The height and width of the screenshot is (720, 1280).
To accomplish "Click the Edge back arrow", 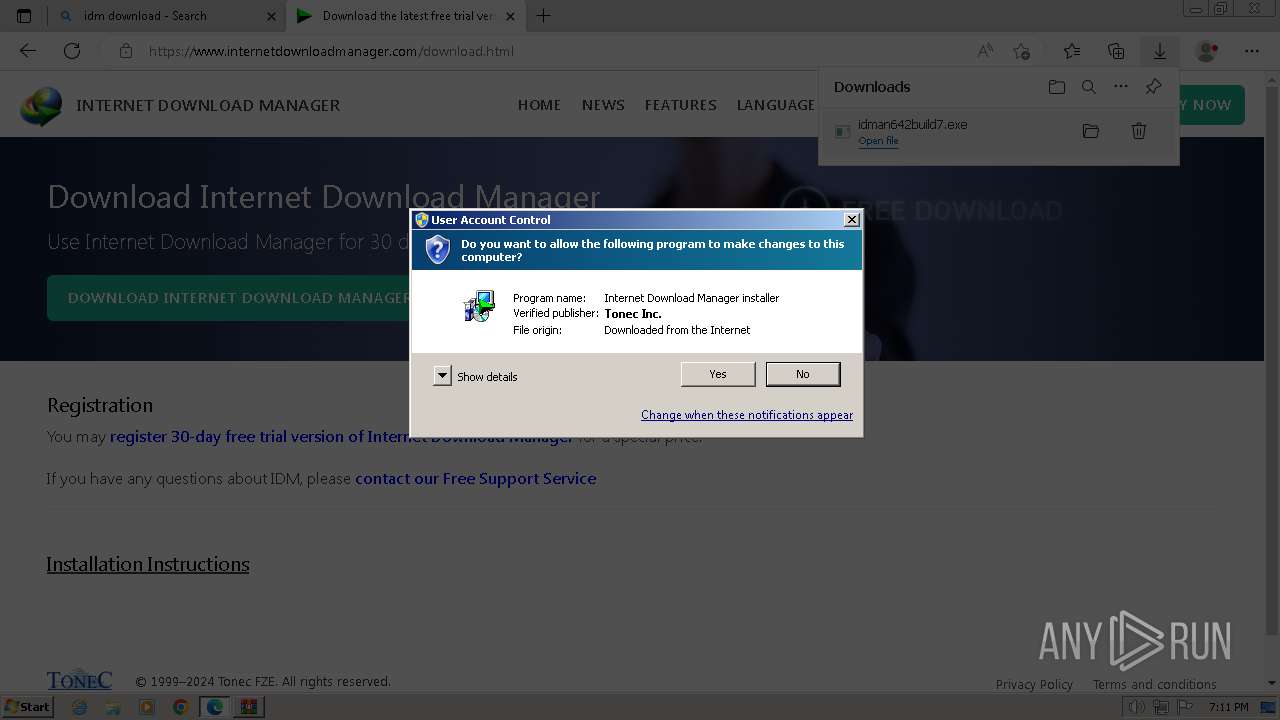I will [x=28, y=51].
